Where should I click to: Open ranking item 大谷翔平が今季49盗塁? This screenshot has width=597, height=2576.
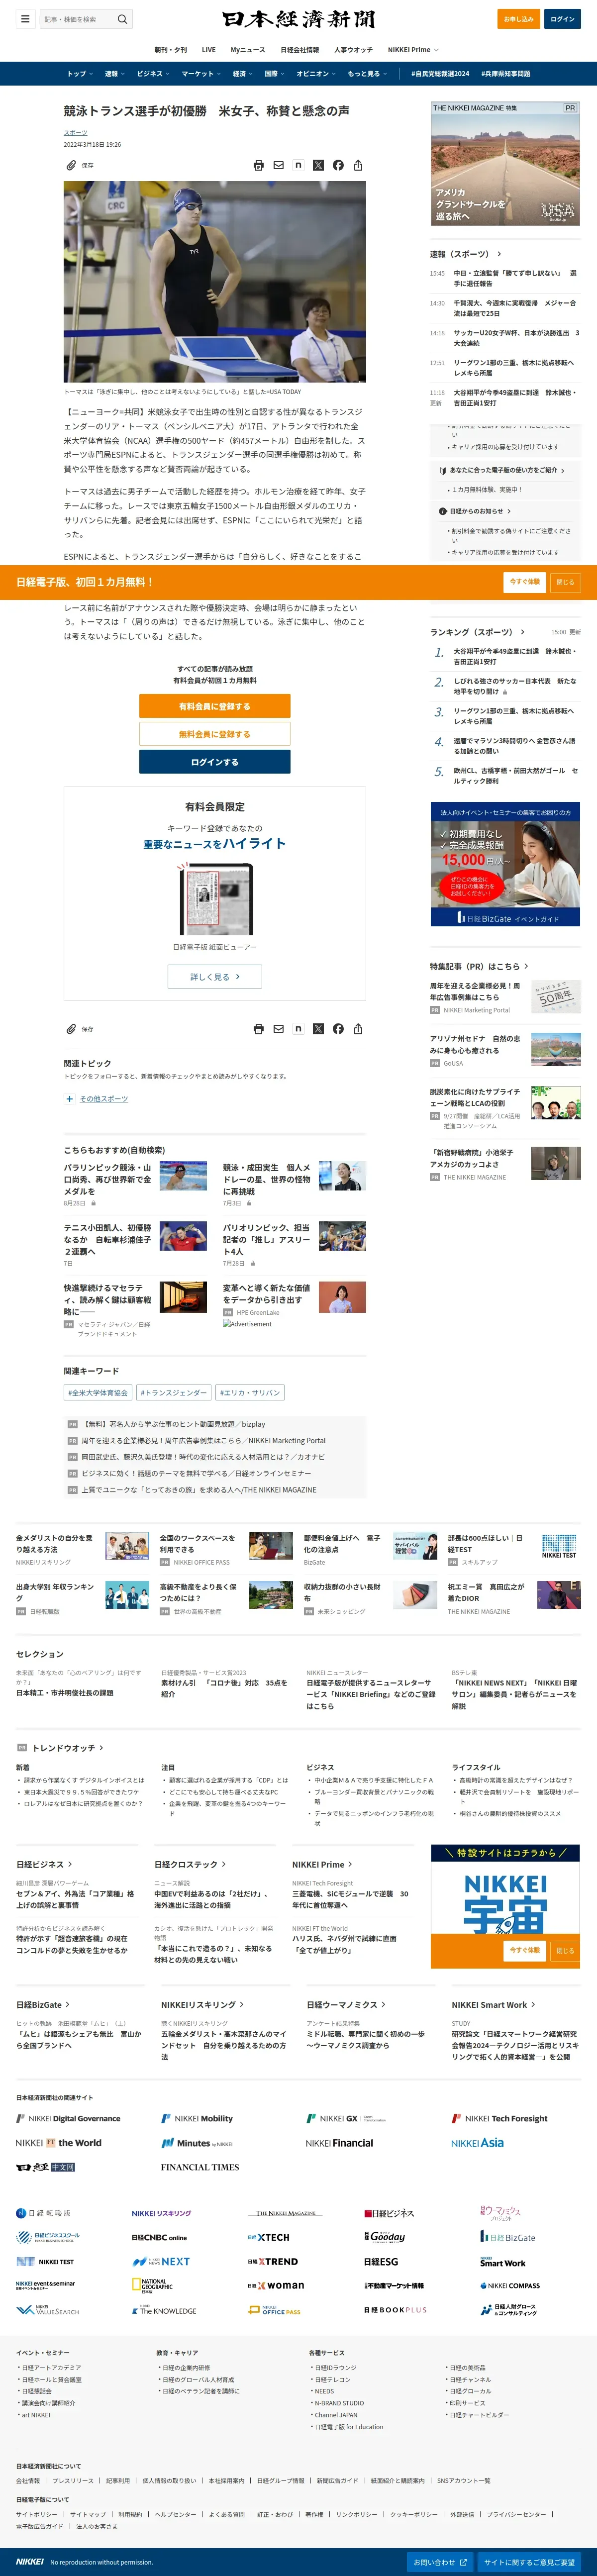[515, 656]
